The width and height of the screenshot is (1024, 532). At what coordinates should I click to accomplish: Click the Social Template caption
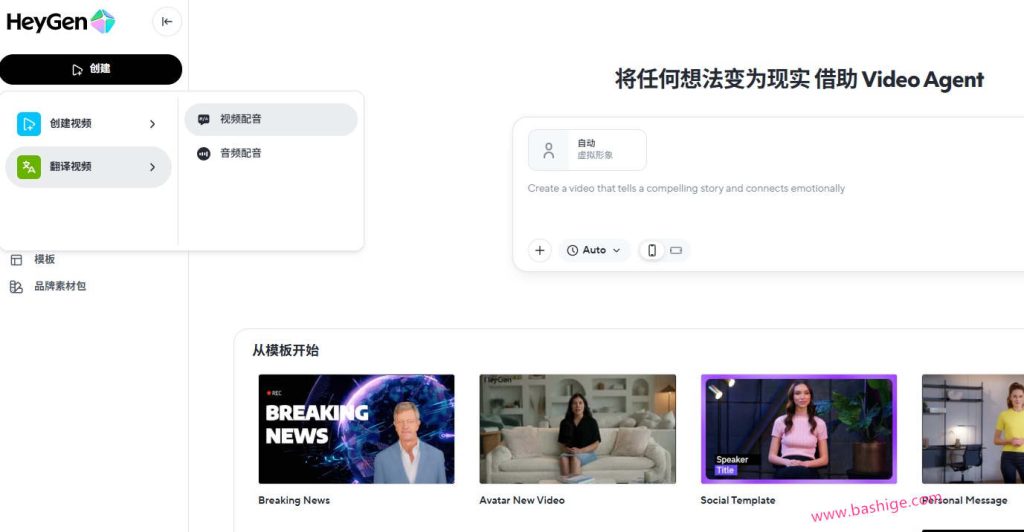click(x=738, y=501)
